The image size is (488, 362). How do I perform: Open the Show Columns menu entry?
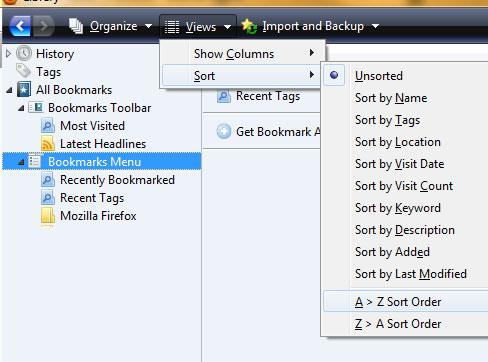tap(242, 53)
